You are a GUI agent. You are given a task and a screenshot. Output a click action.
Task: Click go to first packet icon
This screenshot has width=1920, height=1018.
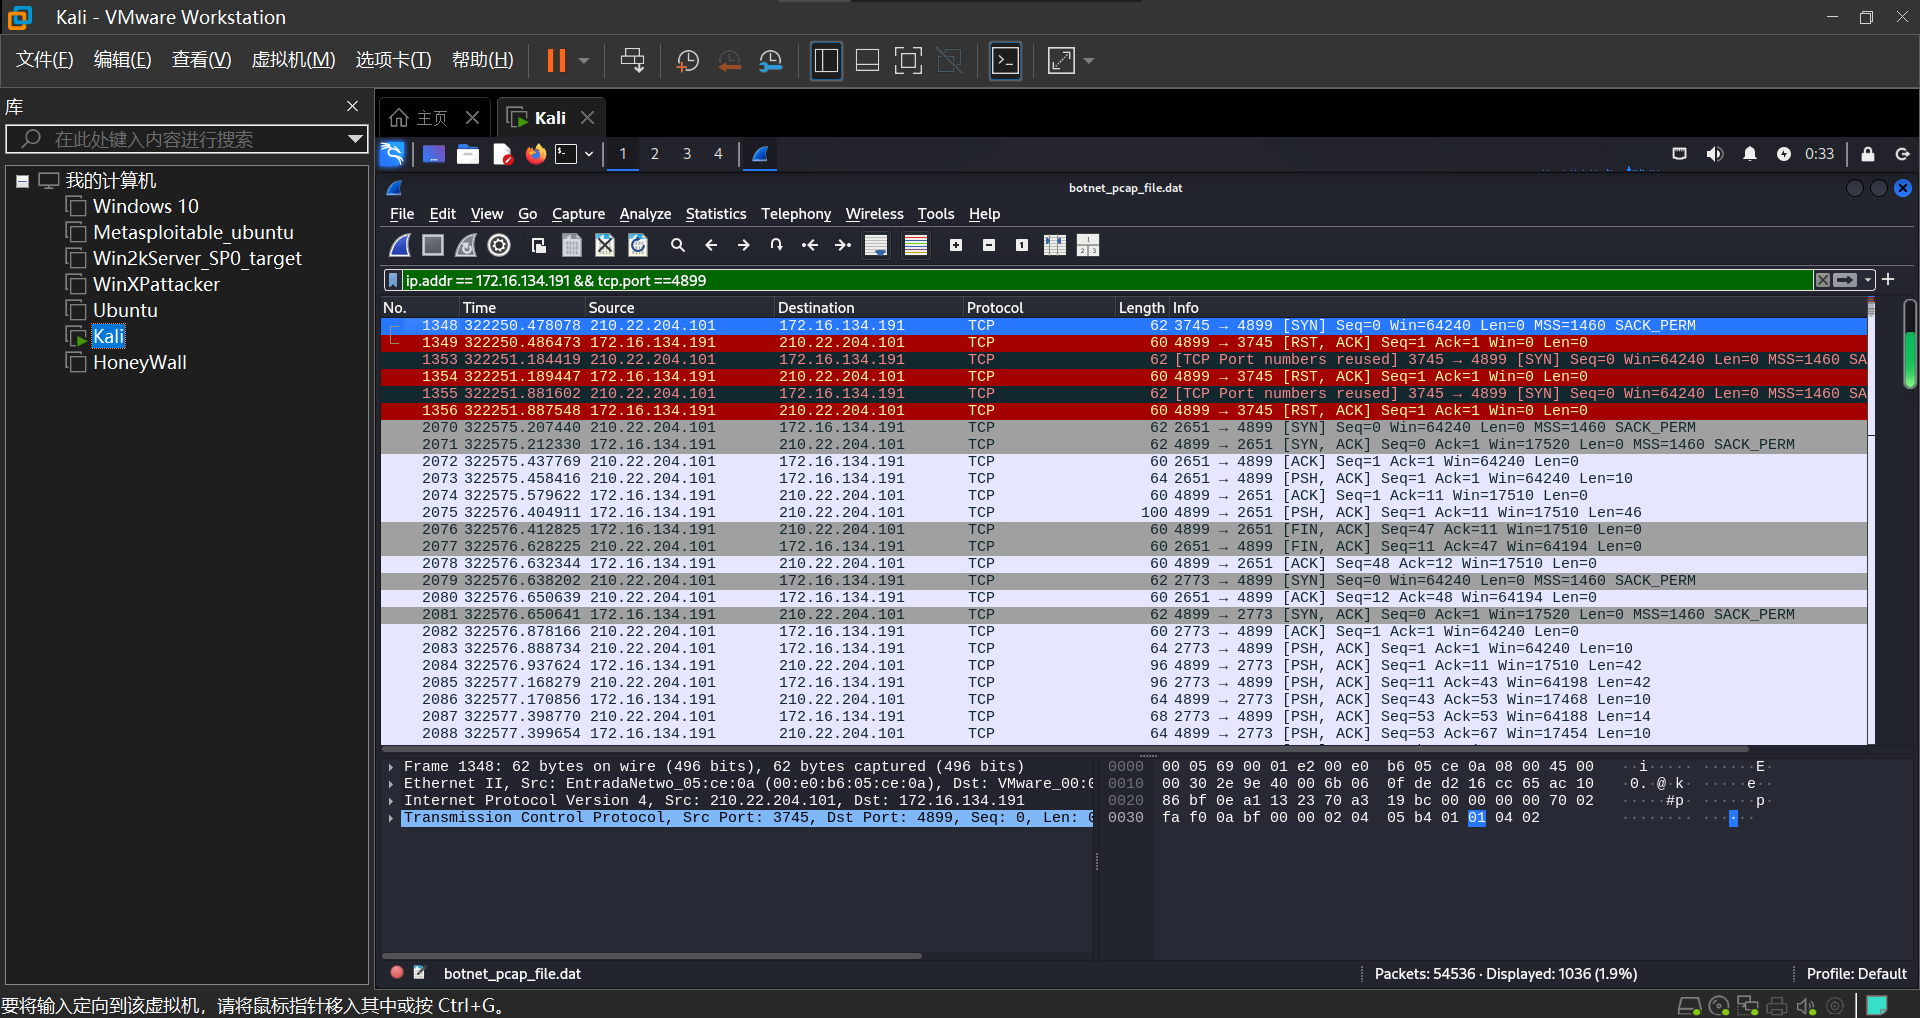810,245
